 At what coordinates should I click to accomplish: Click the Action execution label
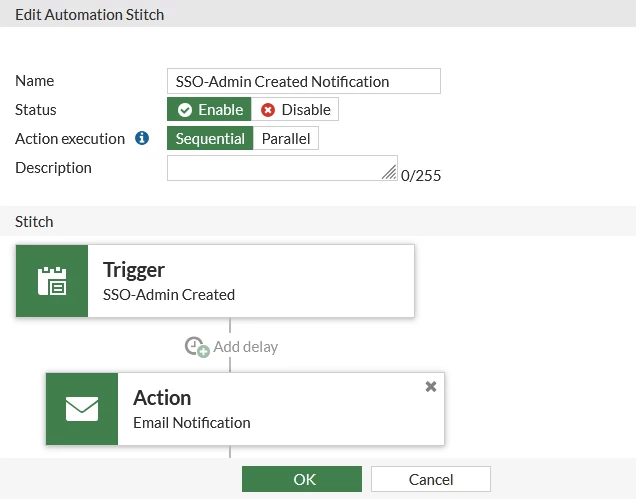pos(70,139)
